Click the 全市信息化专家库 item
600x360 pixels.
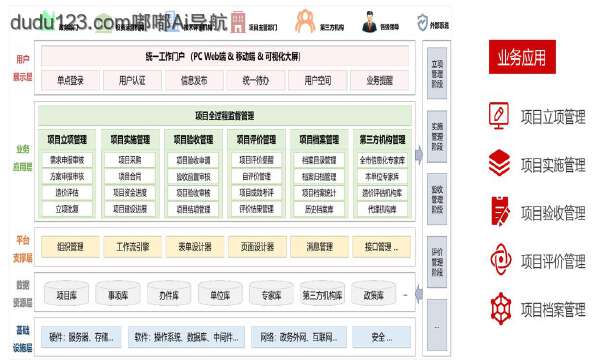click(382, 160)
